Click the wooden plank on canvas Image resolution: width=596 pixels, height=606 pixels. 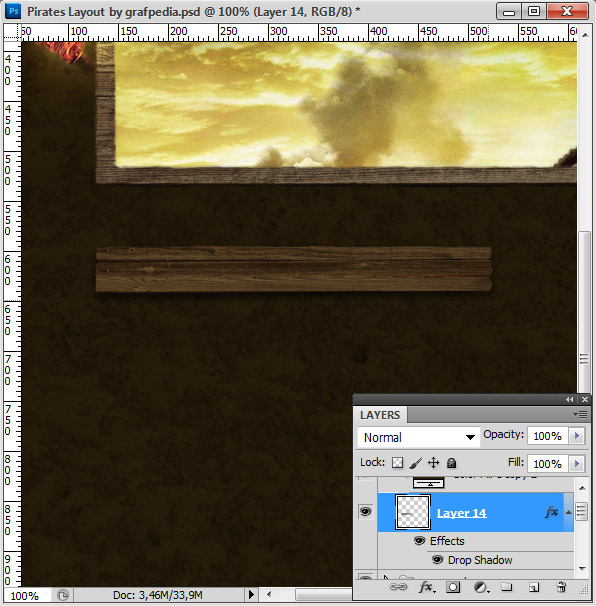pyautogui.click(x=294, y=269)
